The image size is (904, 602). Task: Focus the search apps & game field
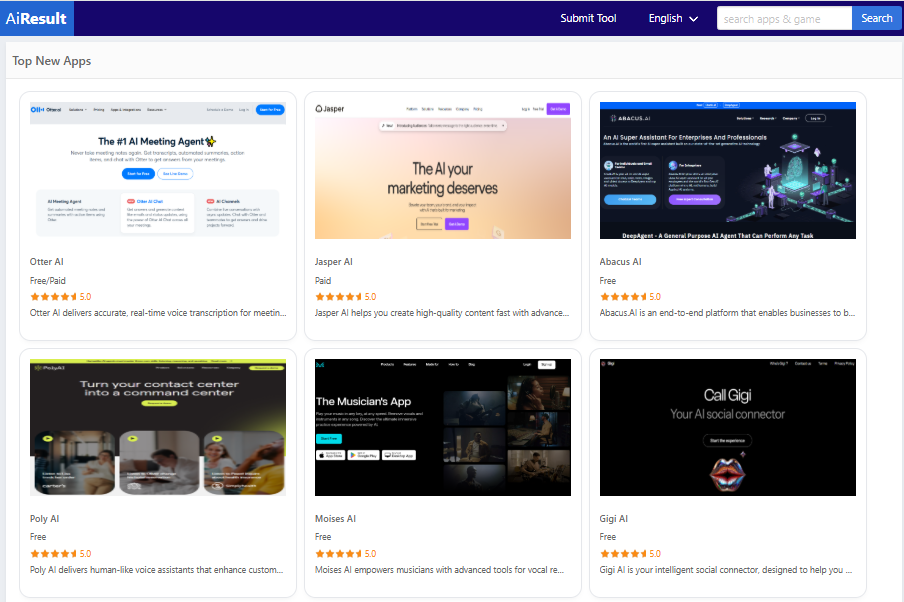[784, 18]
